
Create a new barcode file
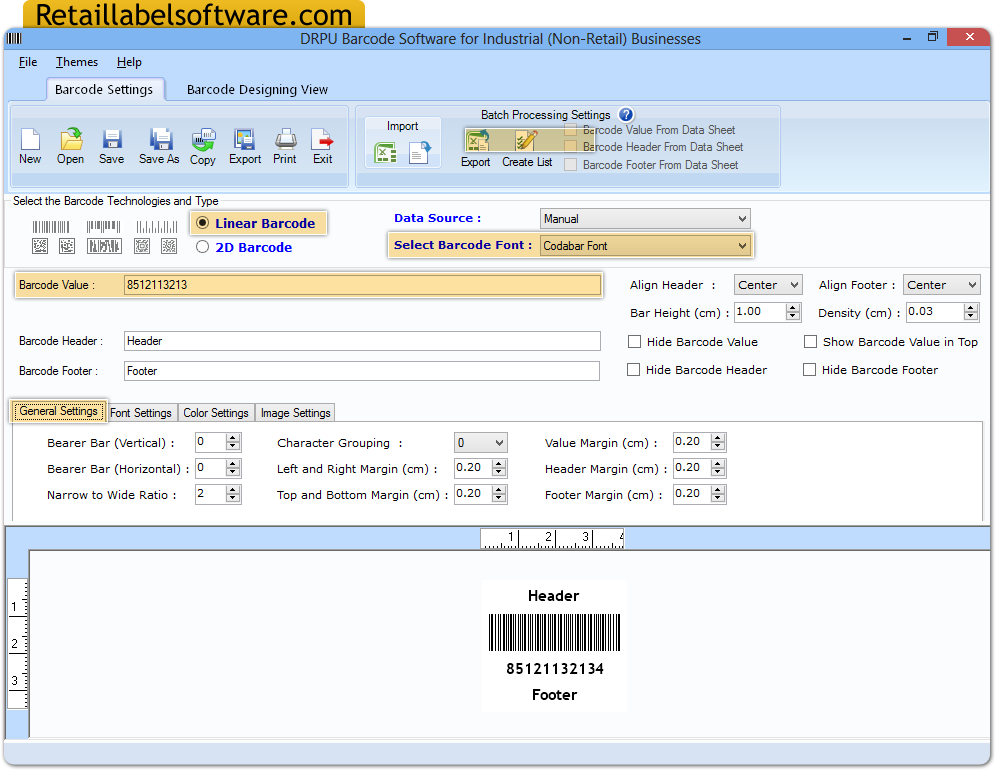pos(30,145)
